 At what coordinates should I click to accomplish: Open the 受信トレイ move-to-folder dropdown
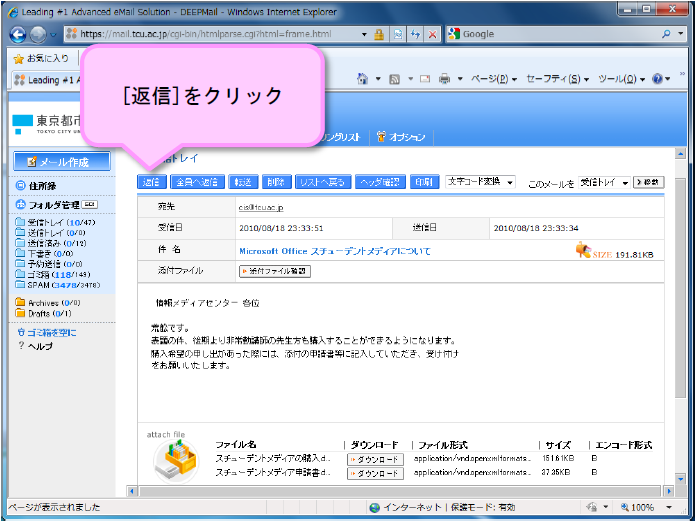coord(605,182)
